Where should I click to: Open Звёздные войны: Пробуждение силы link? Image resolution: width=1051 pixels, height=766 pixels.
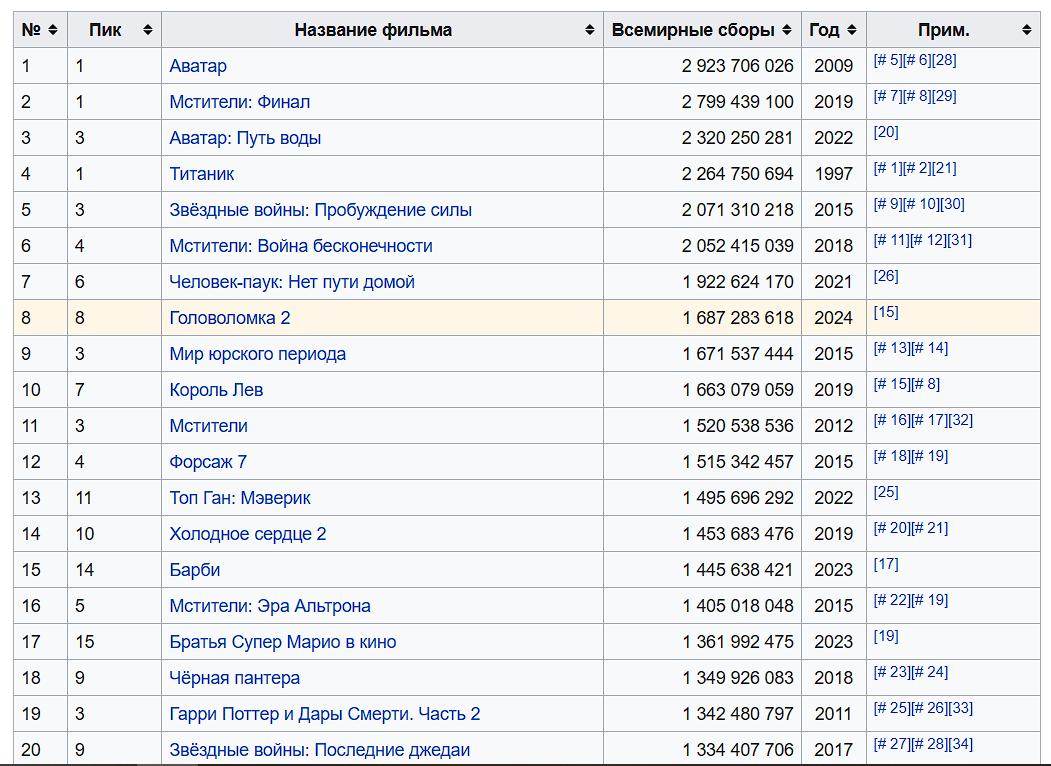pyautogui.click(x=320, y=210)
